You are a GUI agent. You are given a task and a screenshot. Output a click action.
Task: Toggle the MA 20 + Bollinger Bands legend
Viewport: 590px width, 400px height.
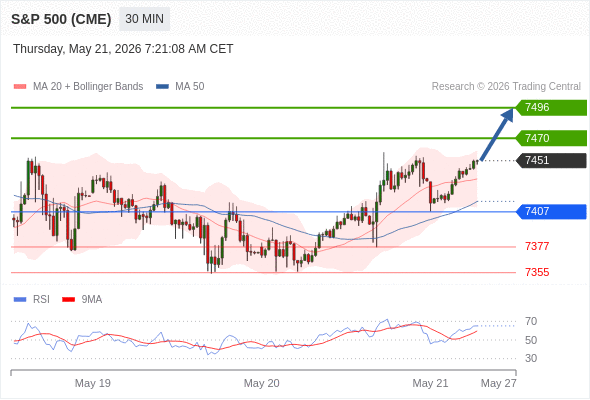click(x=78, y=87)
